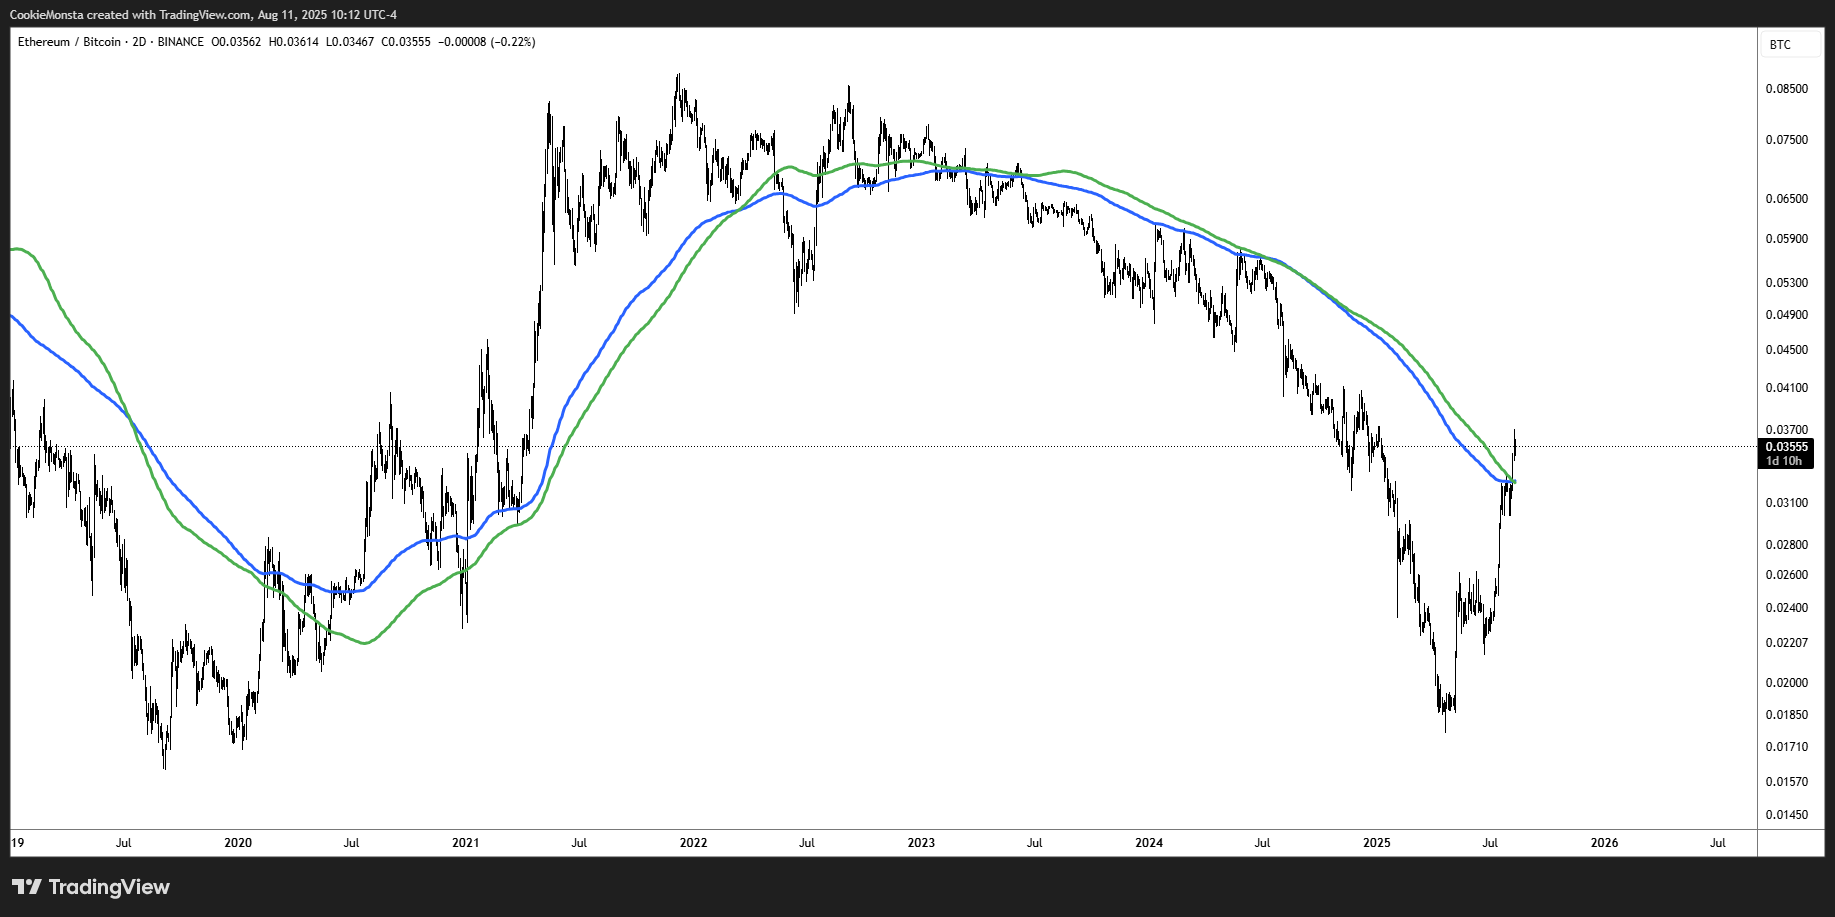Click the current price label 0.03555
The width and height of the screenshot is (1835, 917).
[1786, 447]
